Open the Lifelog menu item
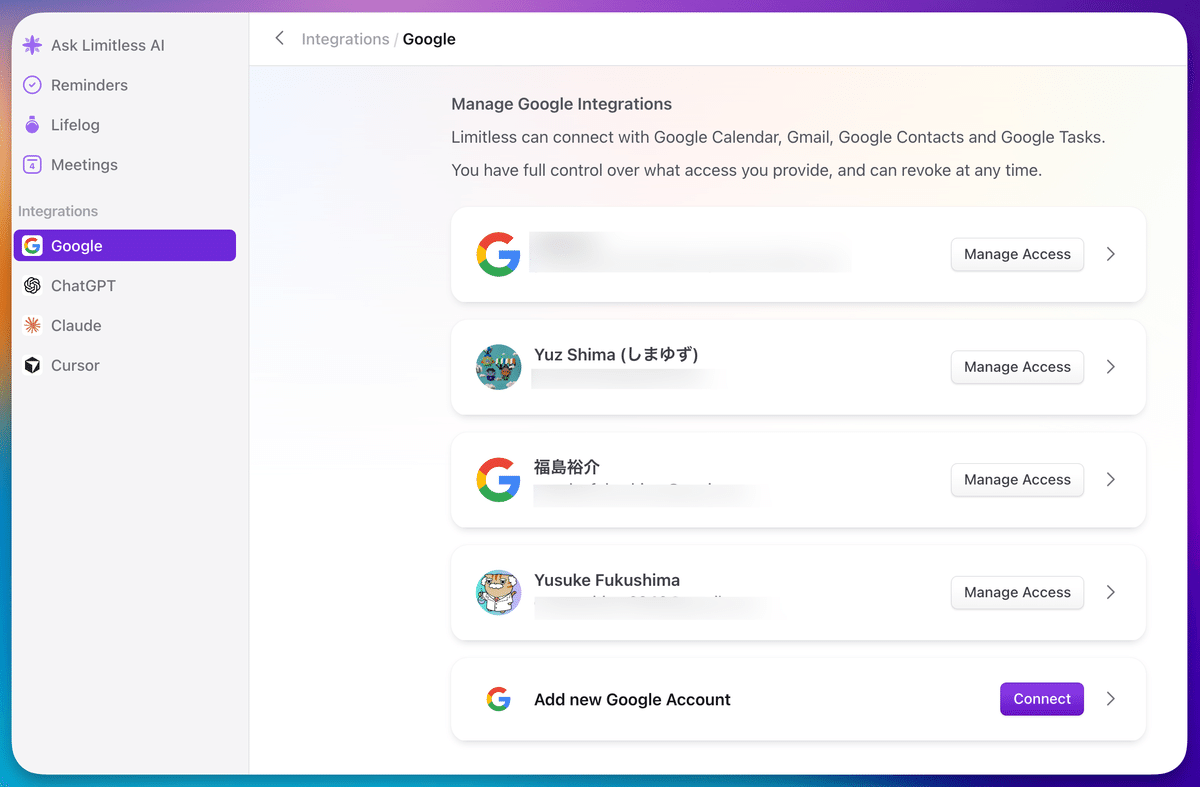1200x787 pixels. [x=75, y=125]
